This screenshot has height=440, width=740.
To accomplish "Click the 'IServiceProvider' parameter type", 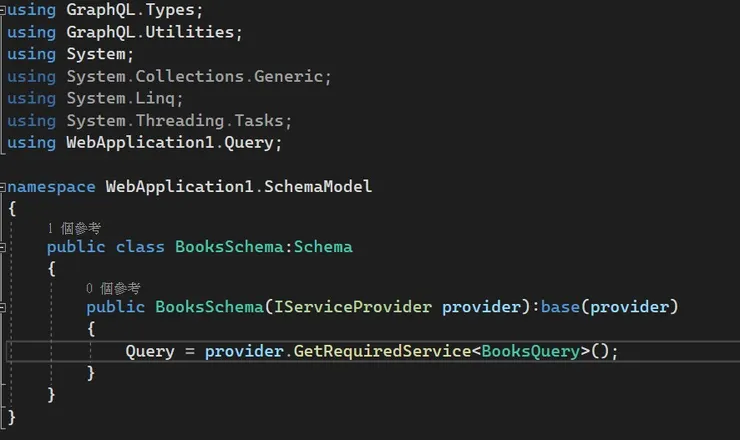I will click(353, 307).
